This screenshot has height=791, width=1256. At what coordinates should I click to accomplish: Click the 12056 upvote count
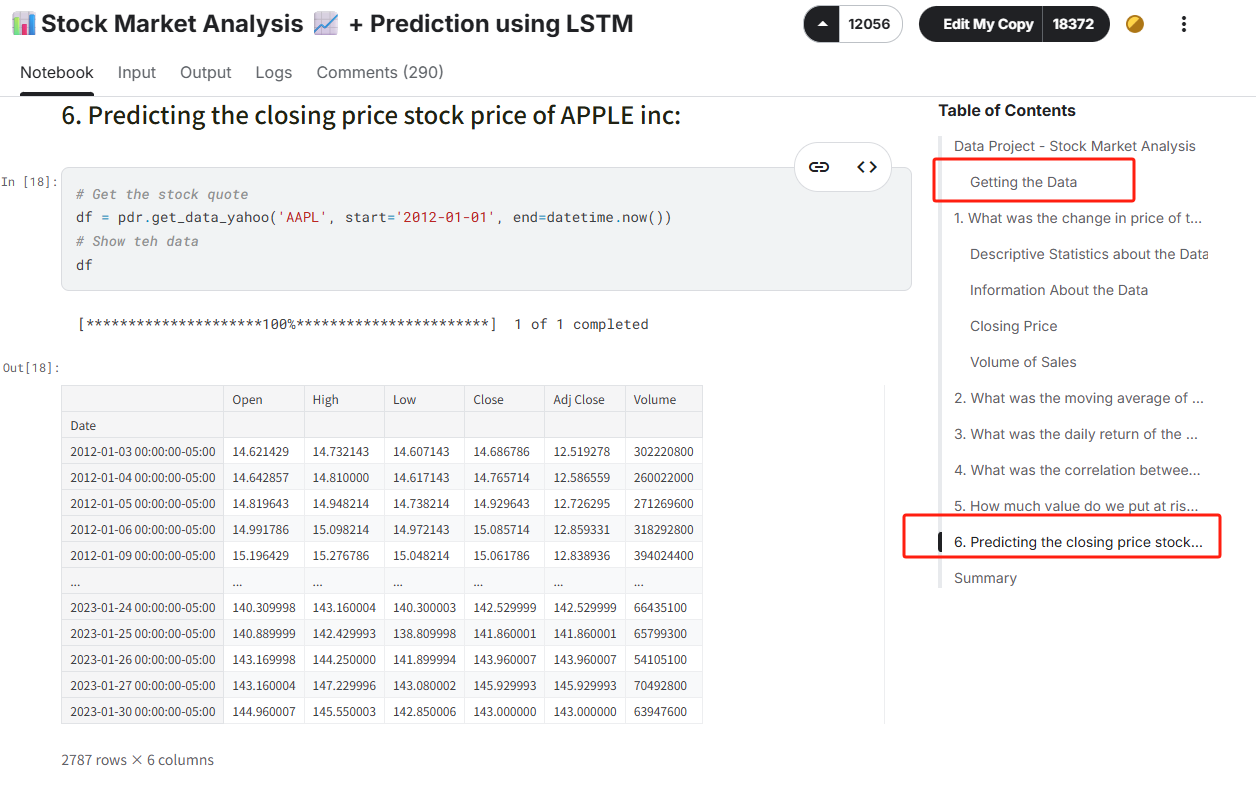[x=869, y=24]
